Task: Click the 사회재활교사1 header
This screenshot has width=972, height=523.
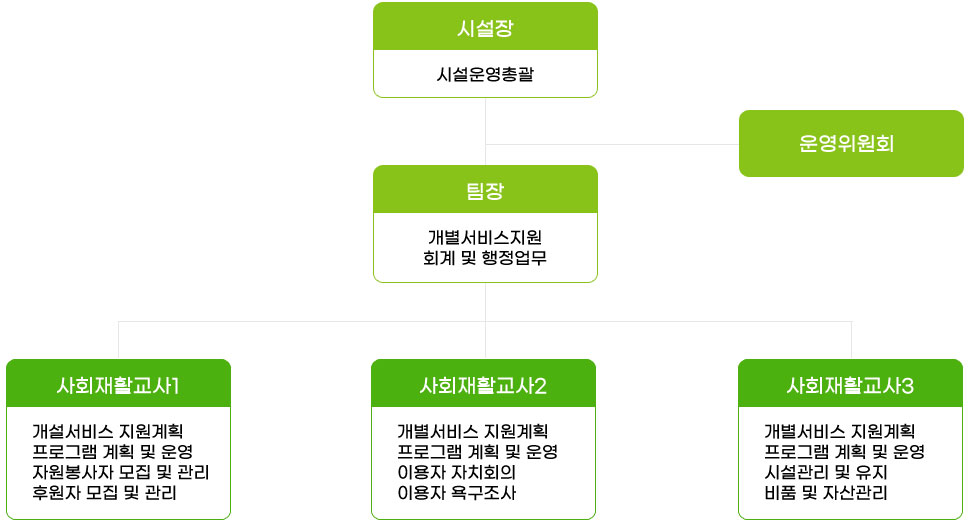Action: (118, 385)
